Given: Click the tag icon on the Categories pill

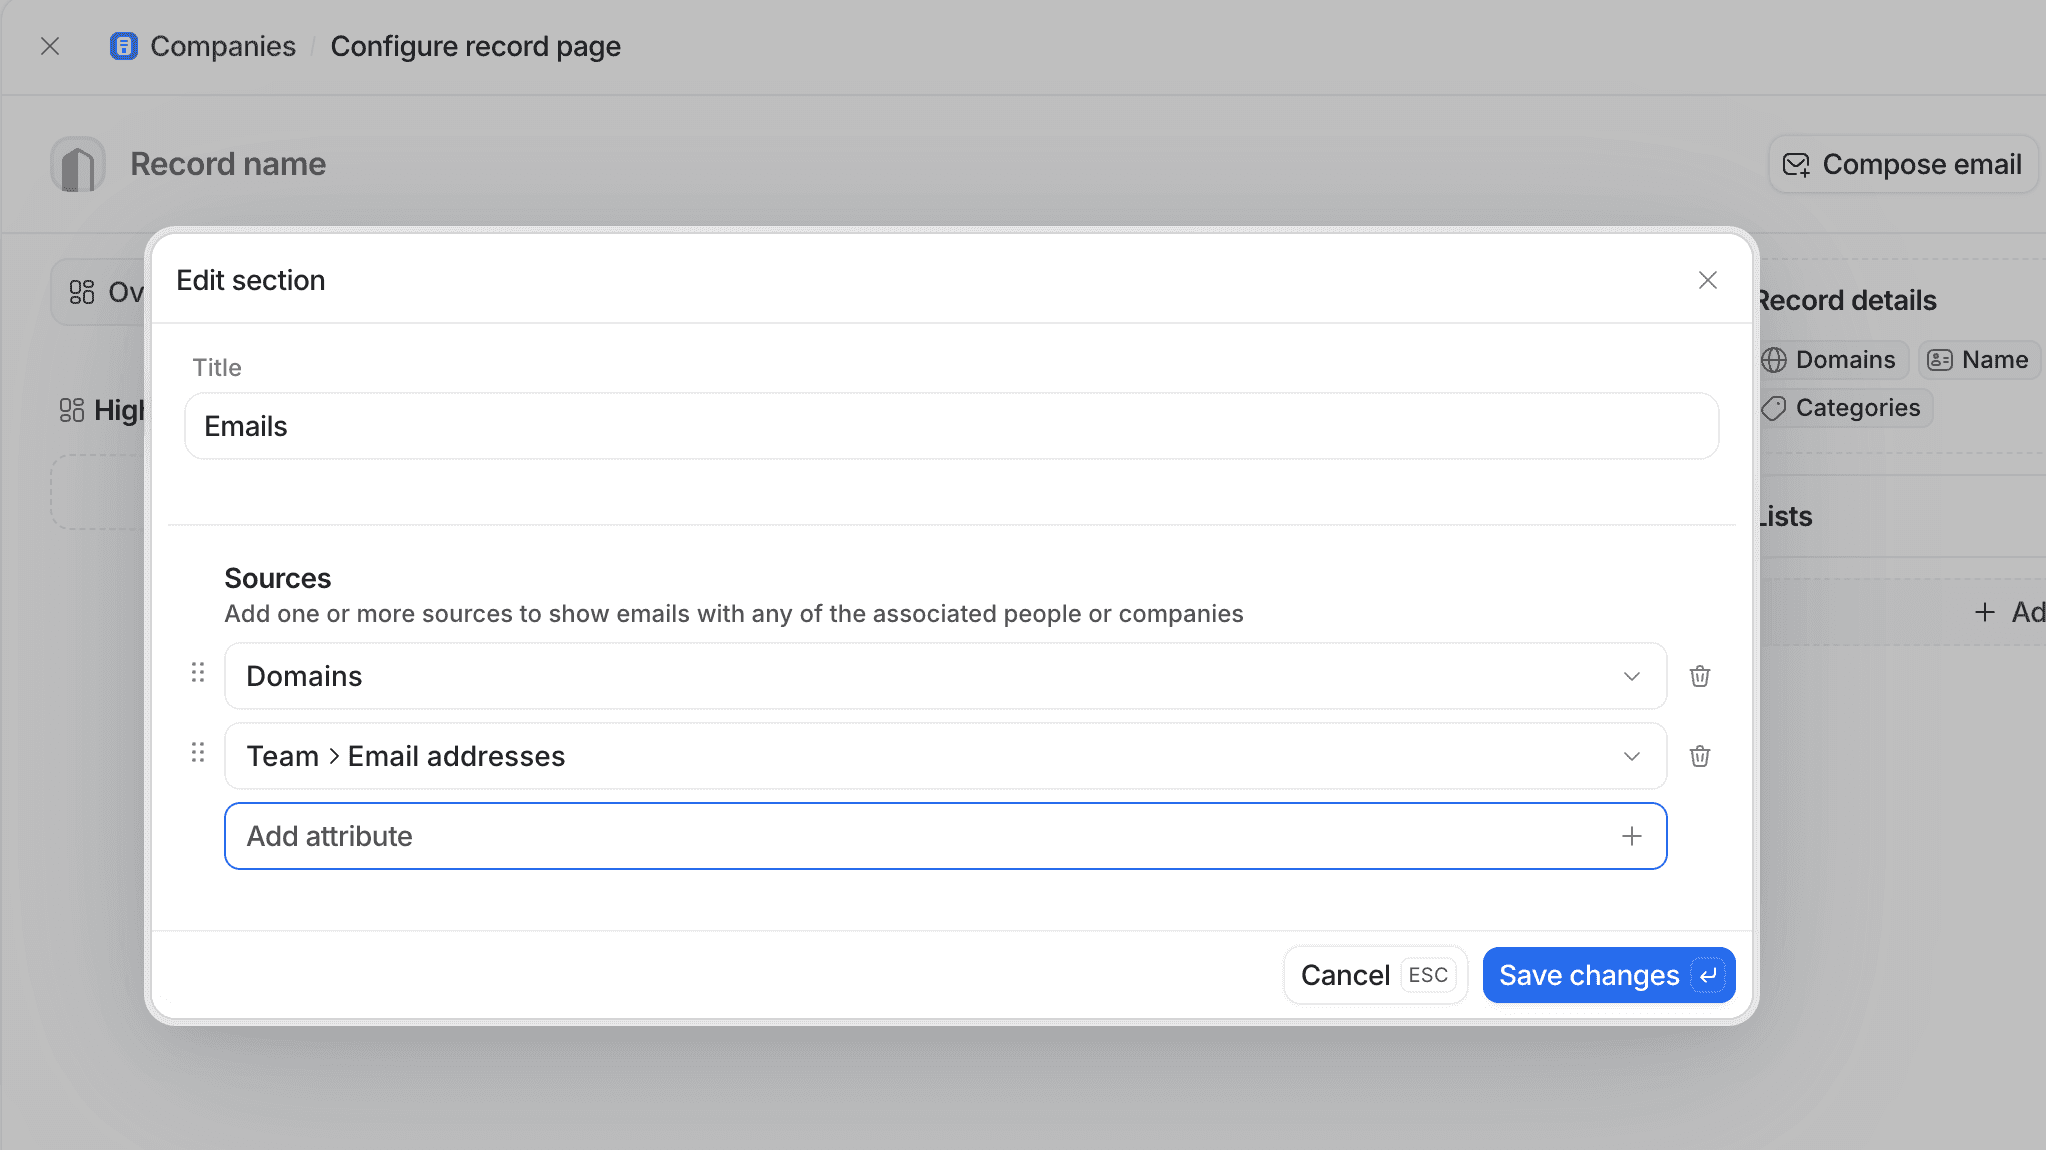Looking at the screenshot, I should tap(1774, 408).
